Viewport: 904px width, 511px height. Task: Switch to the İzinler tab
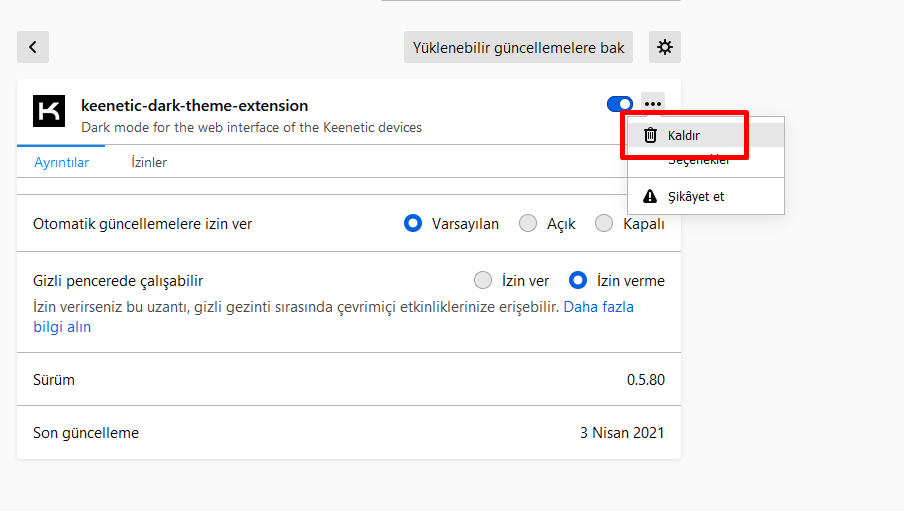pyautogui.click(x=149, y=162)
